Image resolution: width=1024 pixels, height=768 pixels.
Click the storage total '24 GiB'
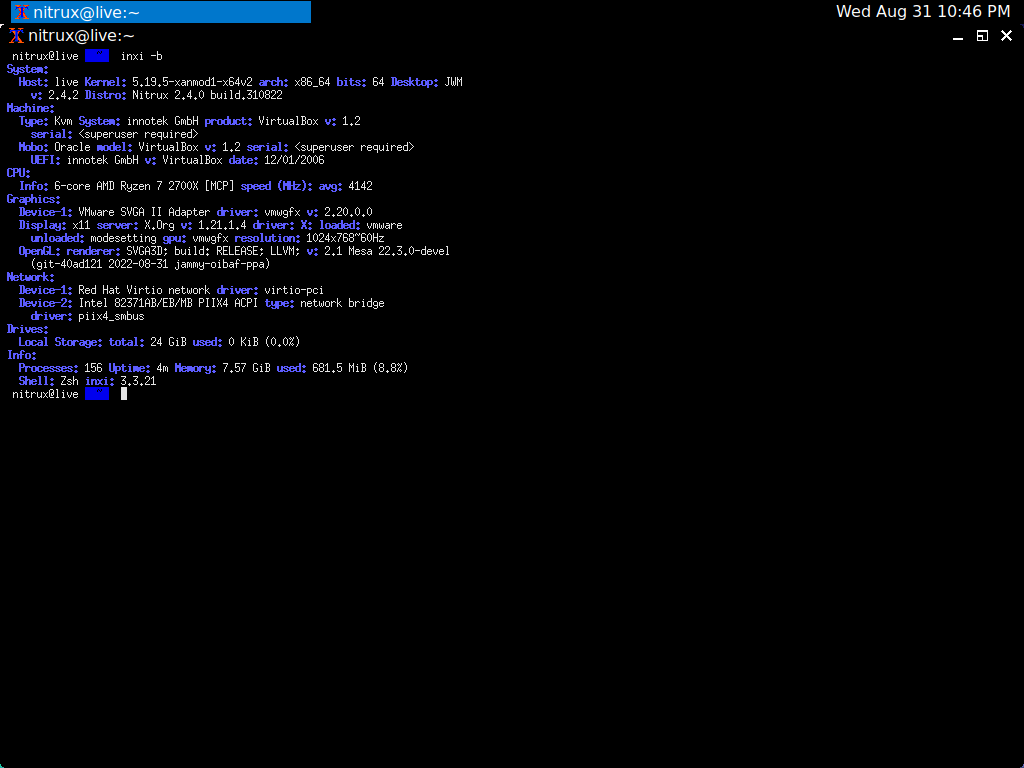168,342
